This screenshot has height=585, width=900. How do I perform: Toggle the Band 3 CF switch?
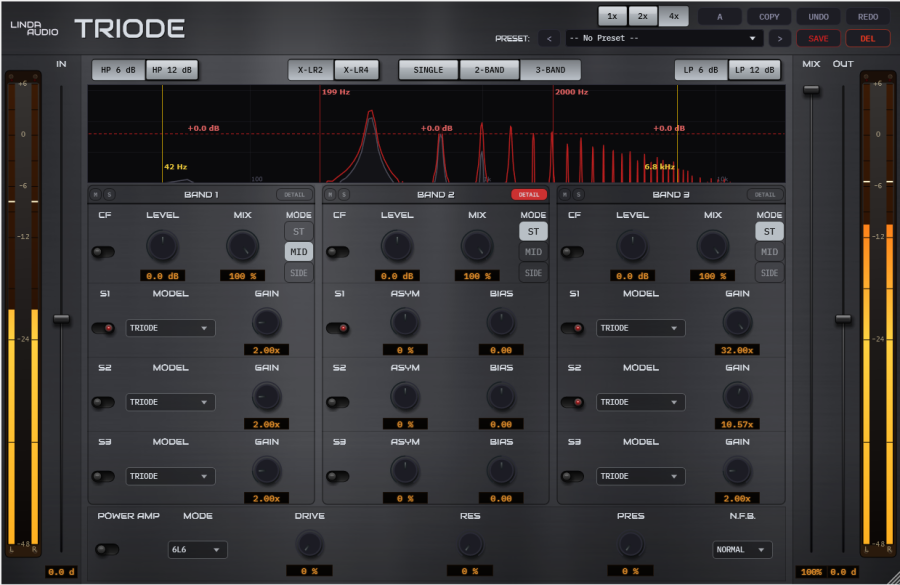coord(573,252)
